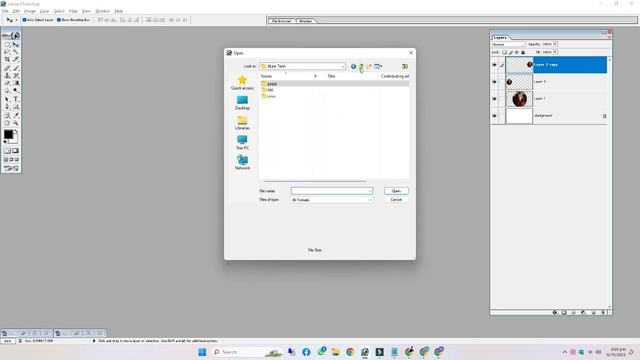
Task: Select the Notes tool
Action: point(7,116)
